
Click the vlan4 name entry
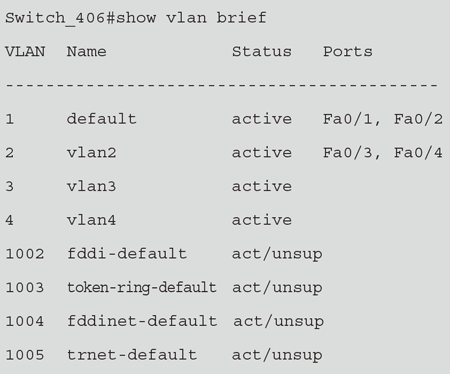[x=91, y=220]
